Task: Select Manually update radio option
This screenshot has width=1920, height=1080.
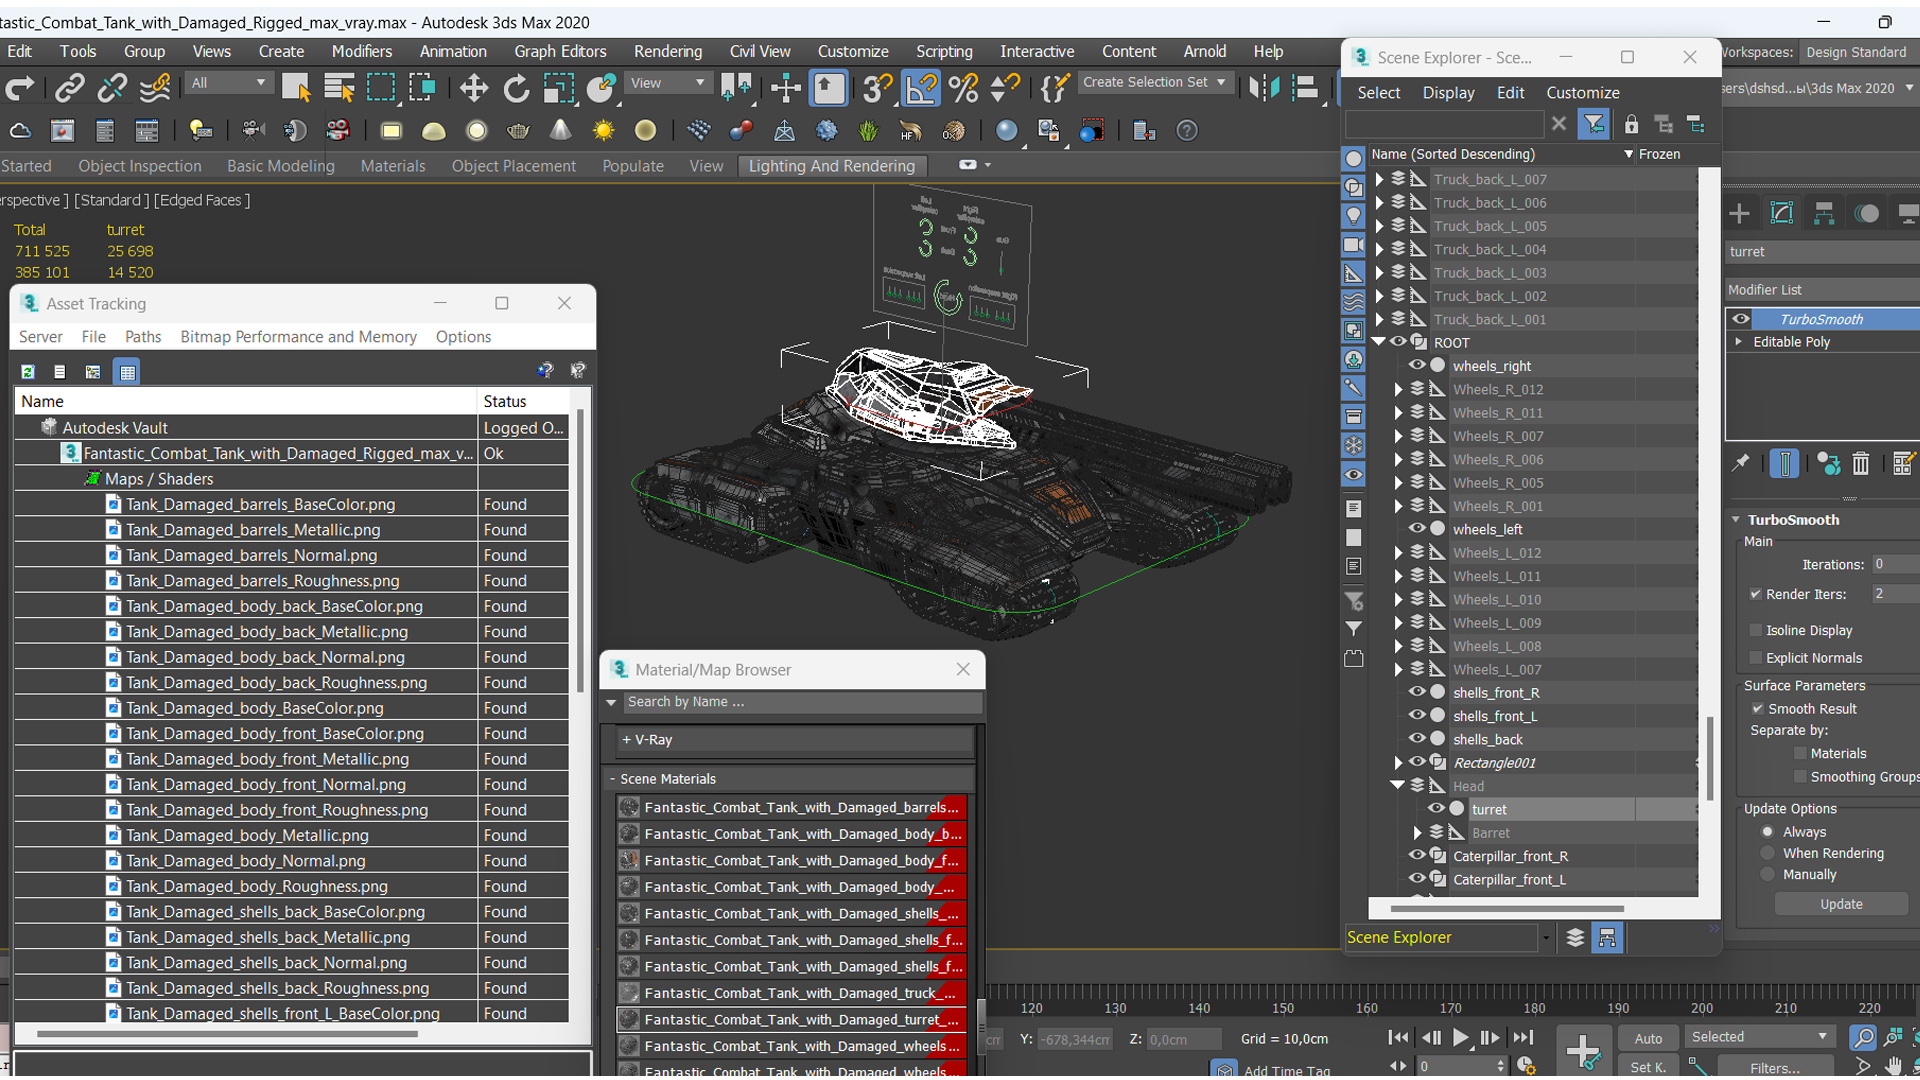Action: tap(1768, 875)
